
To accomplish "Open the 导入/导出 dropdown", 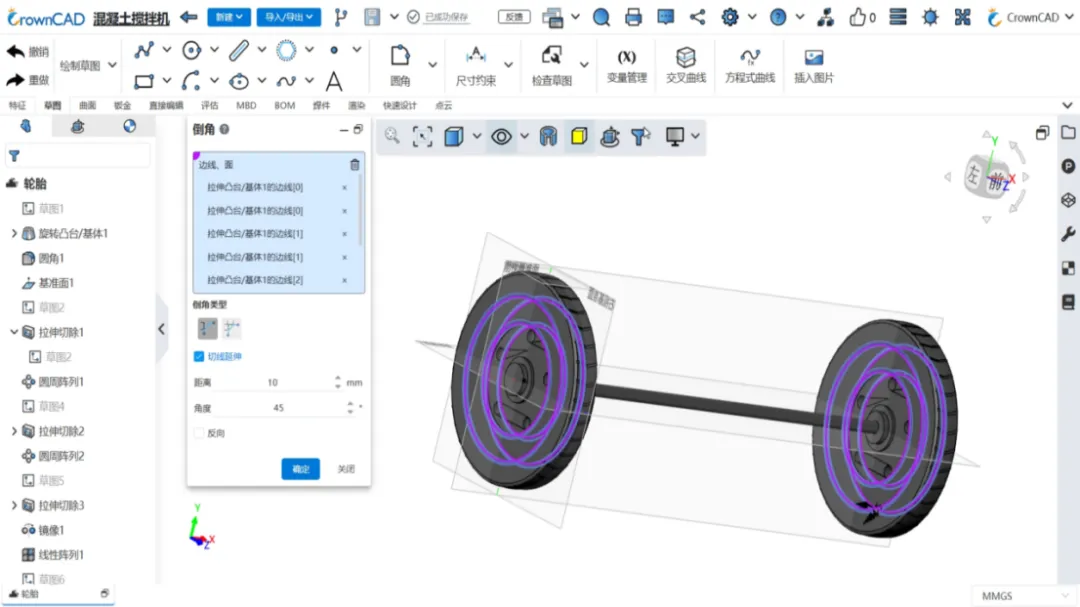I will 289,17.
